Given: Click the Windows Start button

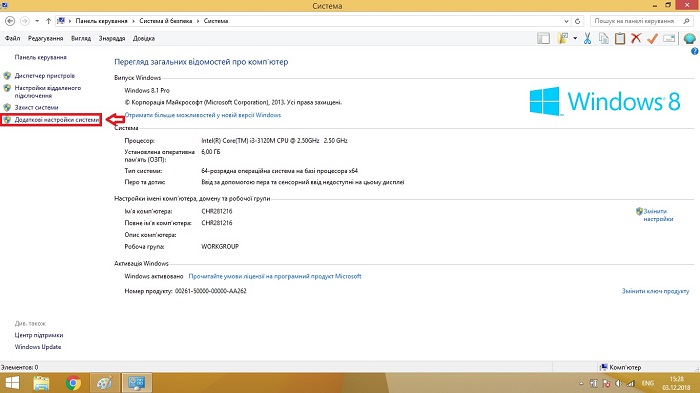Looking at the screenshot, I should coord(12,383).
